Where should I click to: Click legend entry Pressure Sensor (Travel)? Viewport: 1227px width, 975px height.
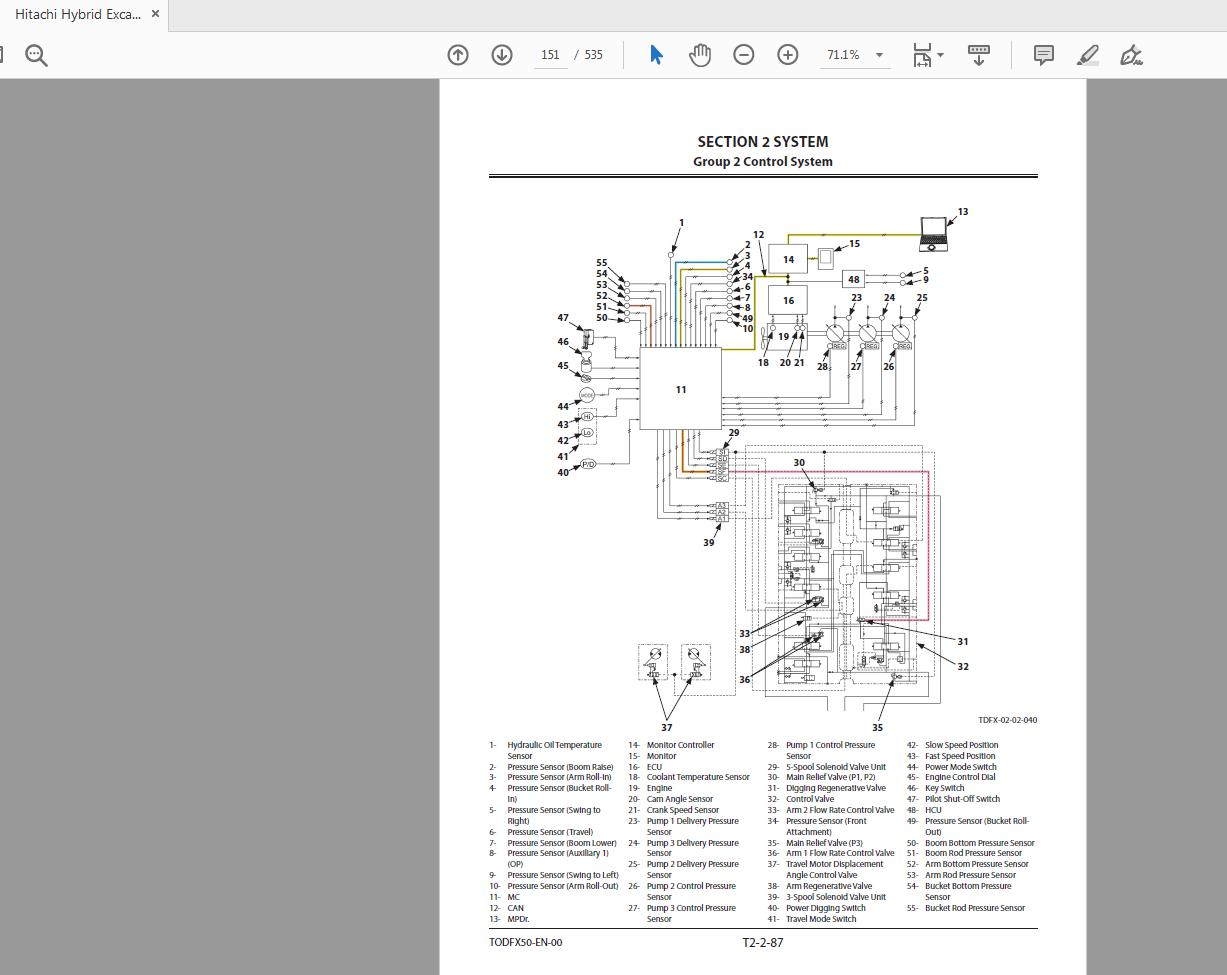pos(550,832)
